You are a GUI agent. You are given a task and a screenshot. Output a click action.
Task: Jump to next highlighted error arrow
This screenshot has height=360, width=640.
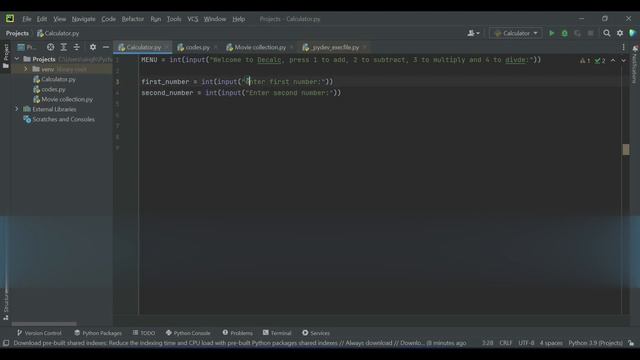coord(623,60)
